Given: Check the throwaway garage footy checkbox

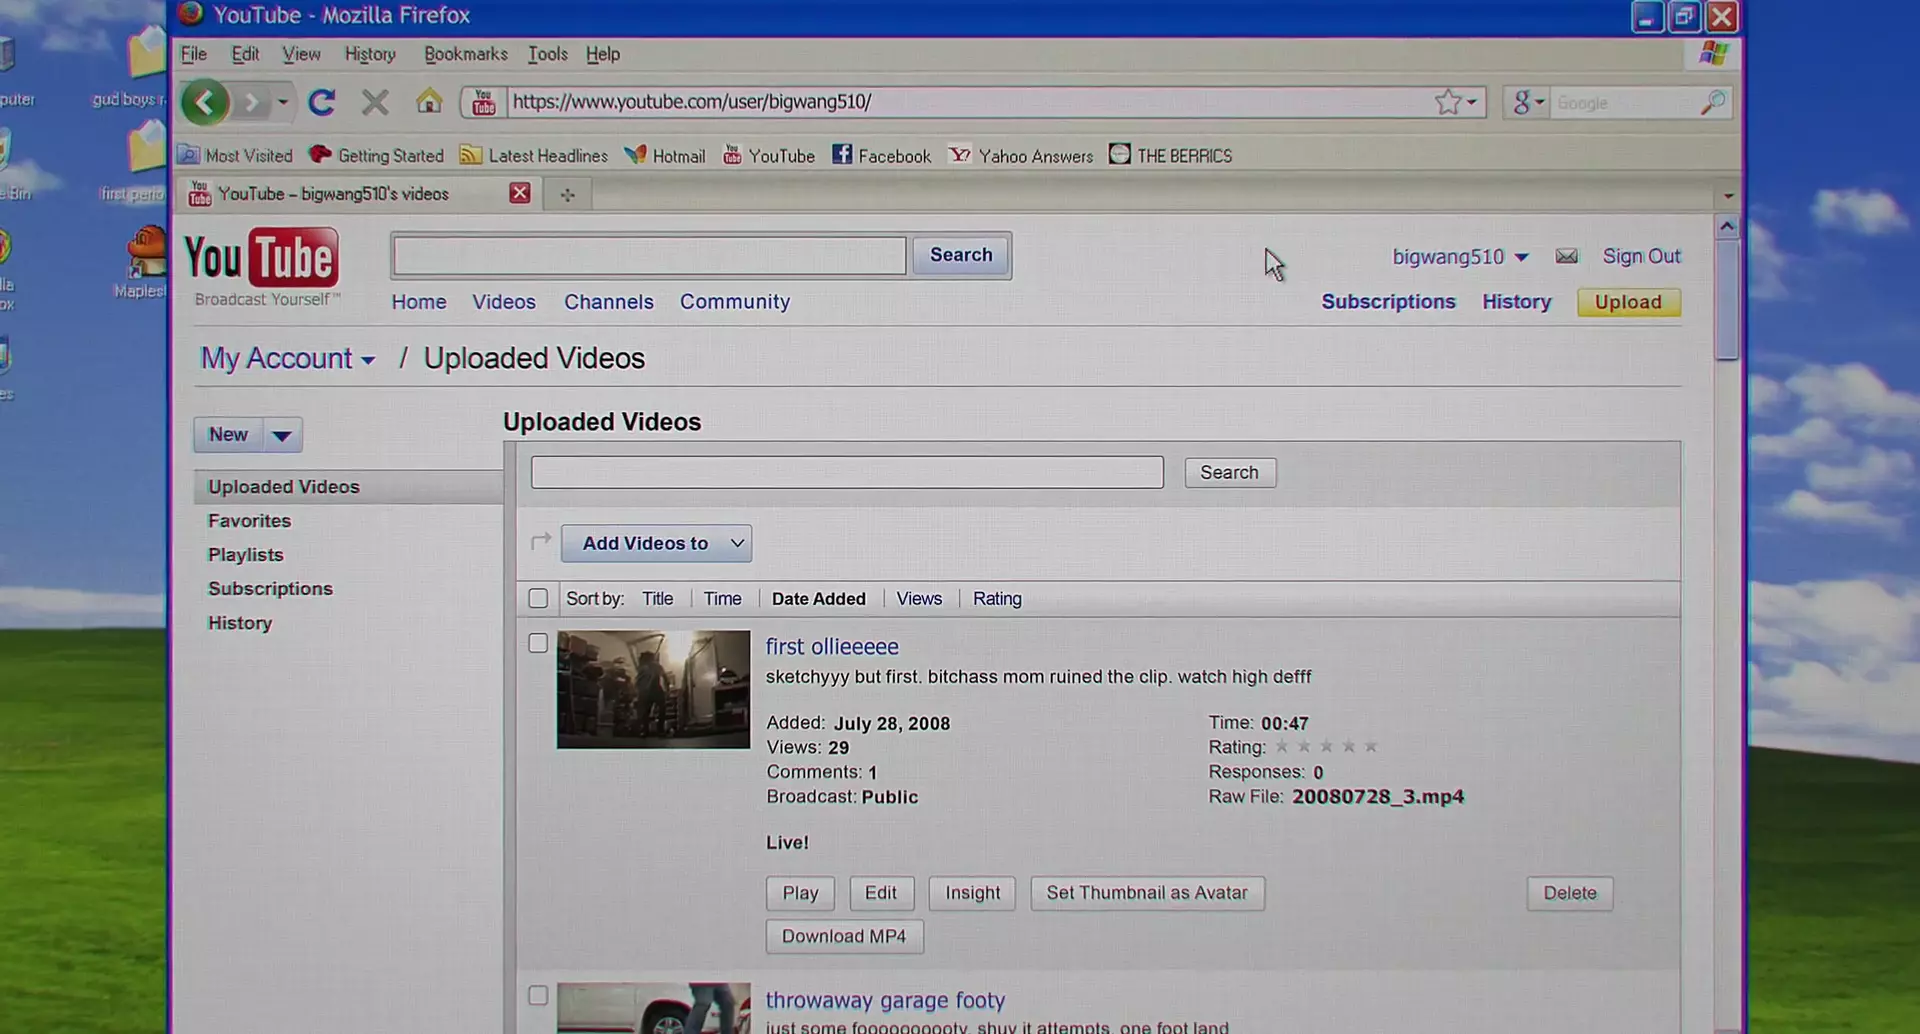Looking at the screenshot, I should pyautogui.click(x=538, y=995).
